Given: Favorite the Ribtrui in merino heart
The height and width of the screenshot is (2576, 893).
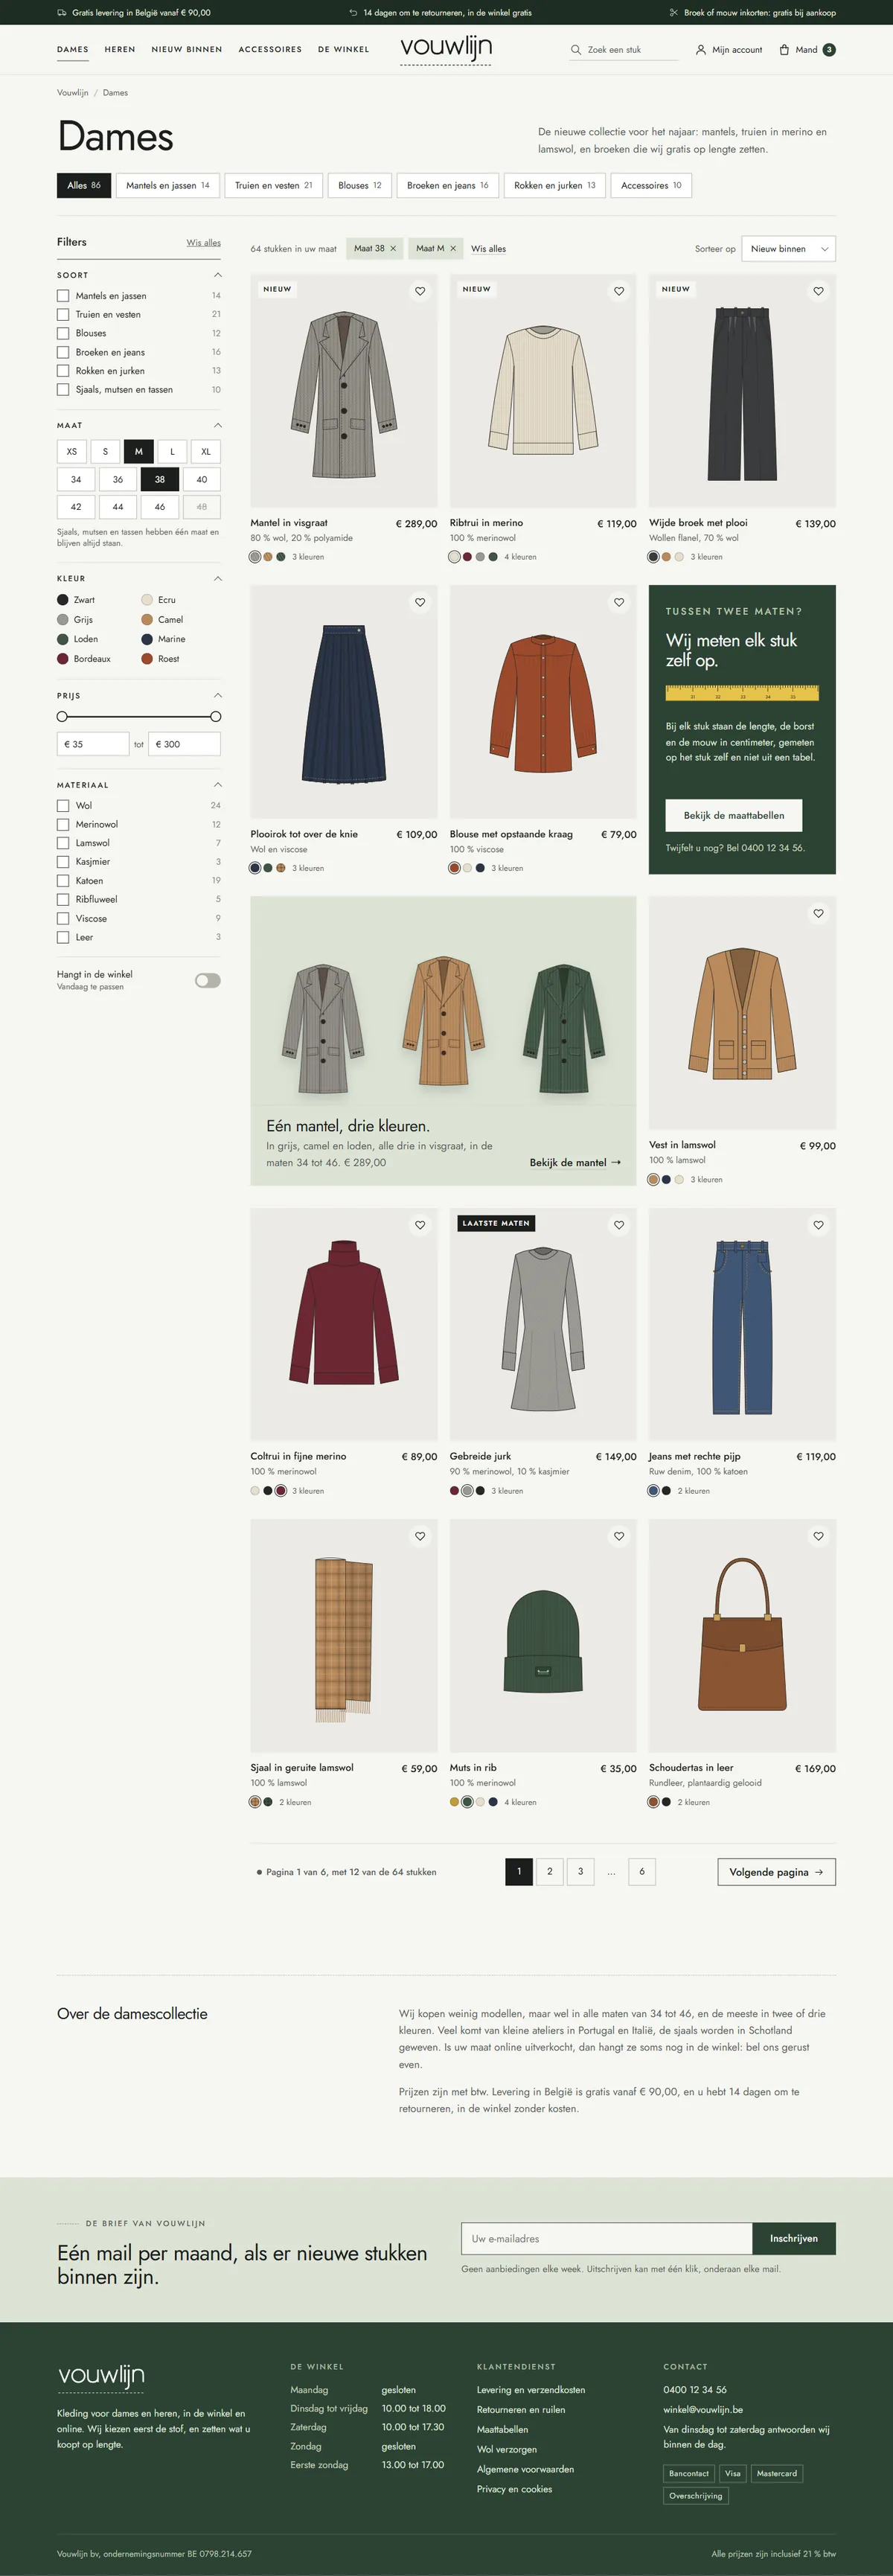Looking at the screenshot, I should pos(619,291).
